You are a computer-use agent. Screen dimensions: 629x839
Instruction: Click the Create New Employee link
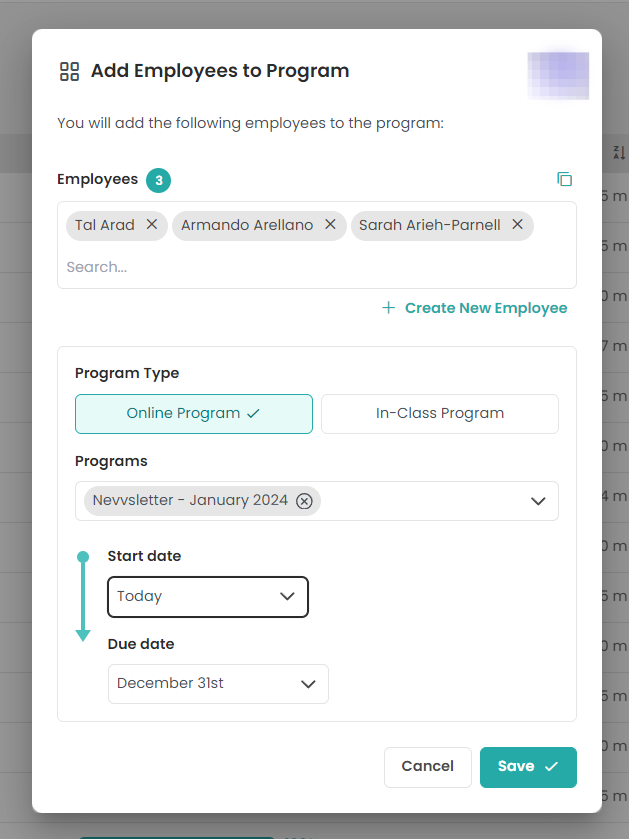point(486,308)
